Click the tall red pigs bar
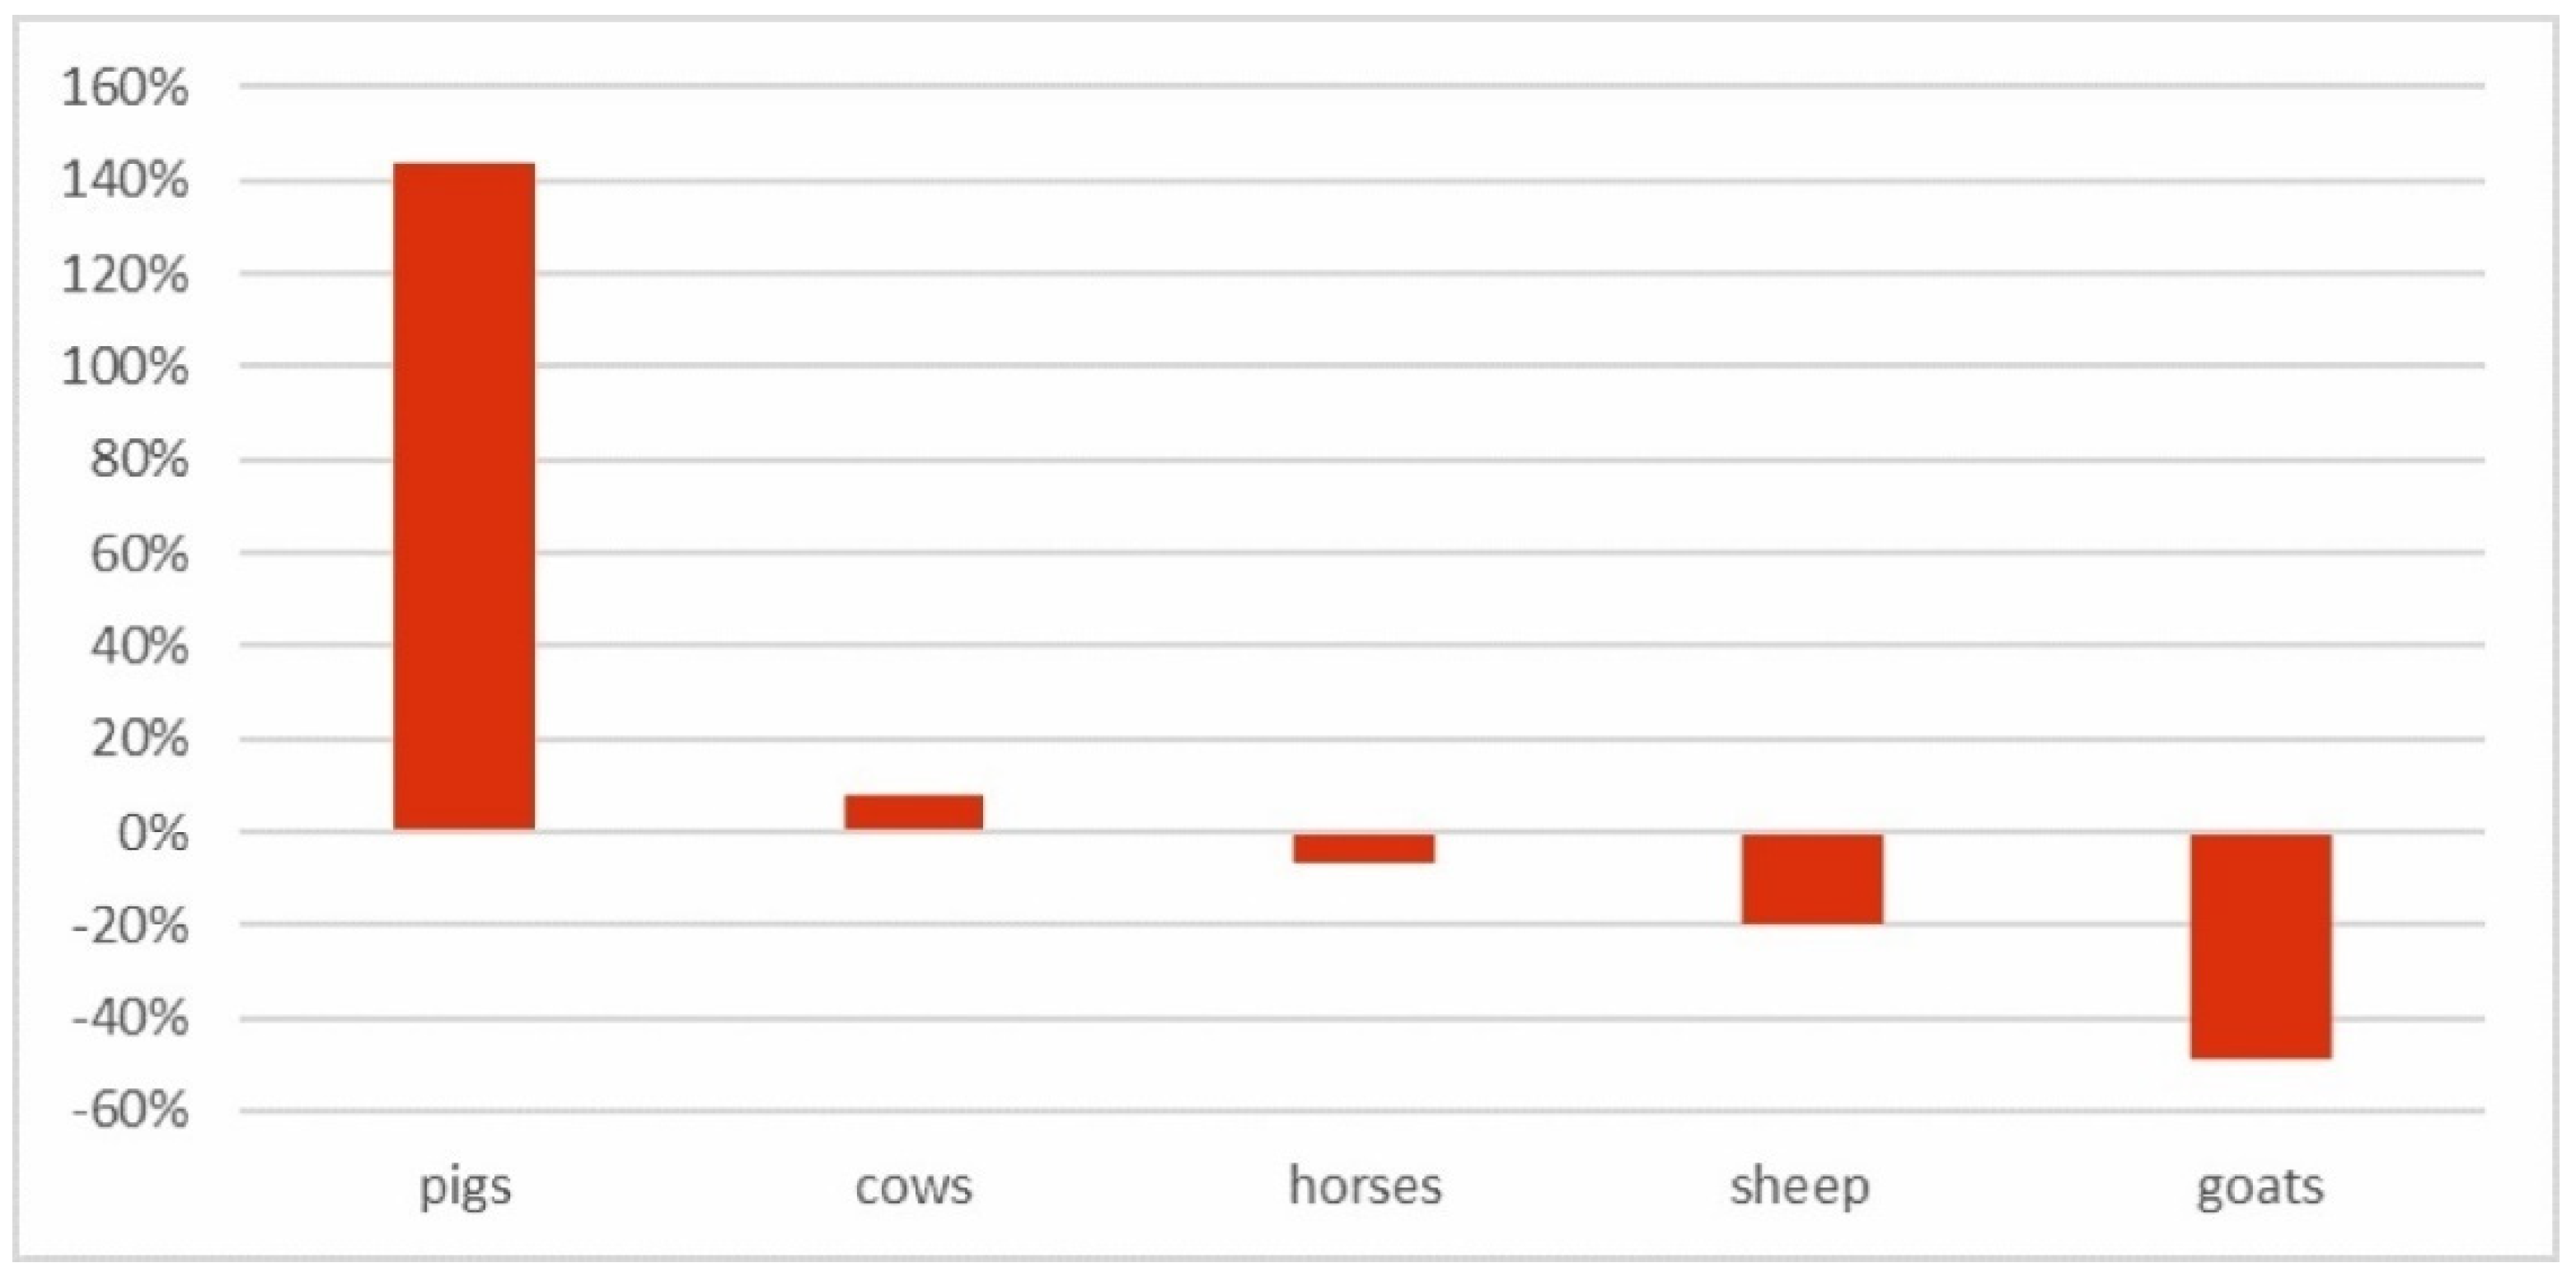The width and height of the screenshot is (2576, 1277). pos(463,496)
